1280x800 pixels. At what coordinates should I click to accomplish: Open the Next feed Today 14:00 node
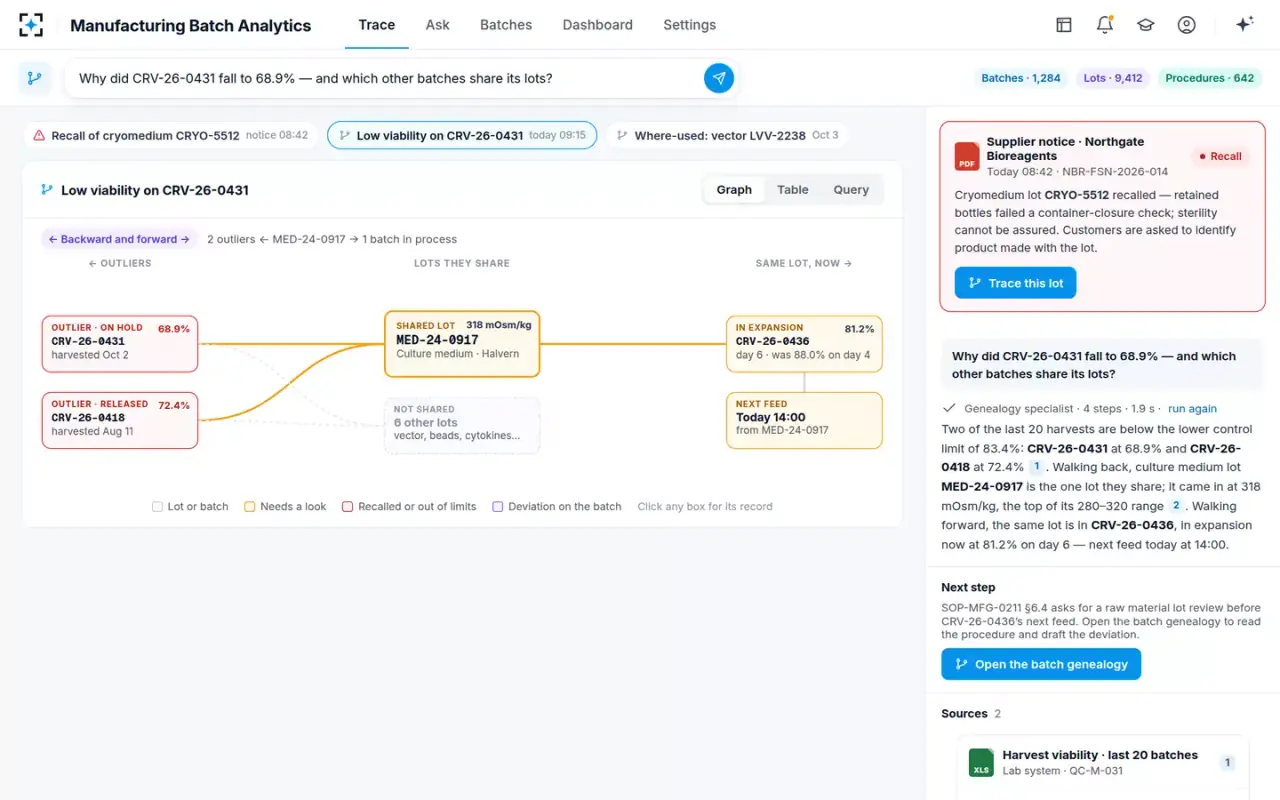pos(804,420)
